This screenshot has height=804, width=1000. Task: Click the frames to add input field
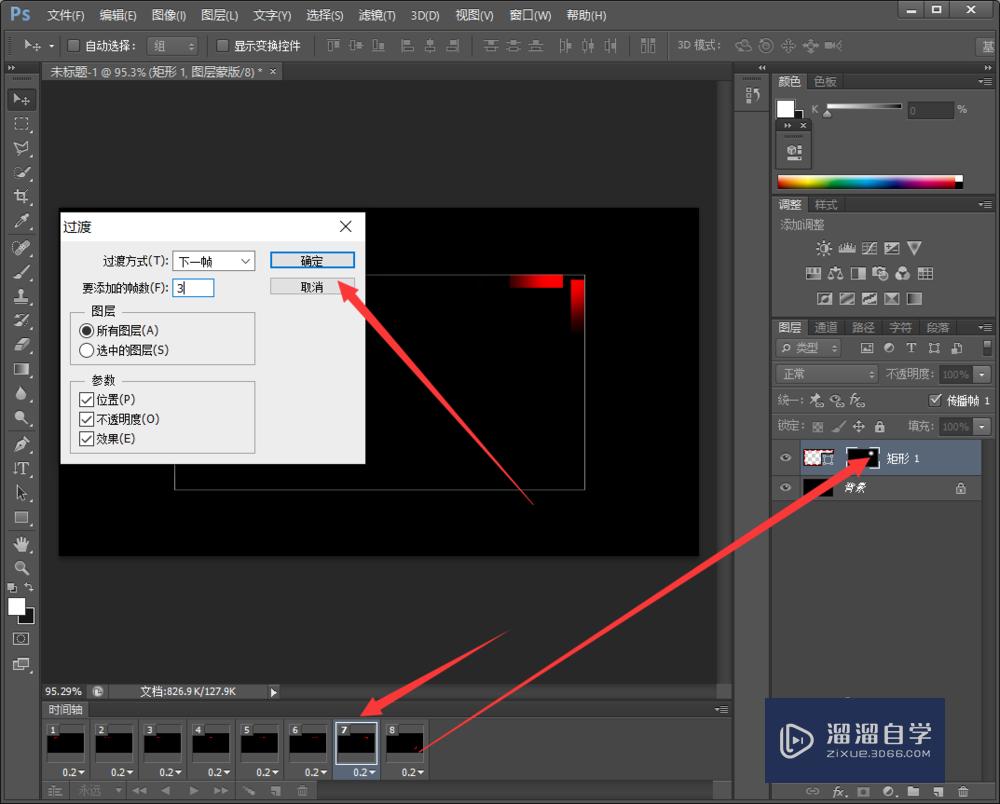click(x=193, y=288)
